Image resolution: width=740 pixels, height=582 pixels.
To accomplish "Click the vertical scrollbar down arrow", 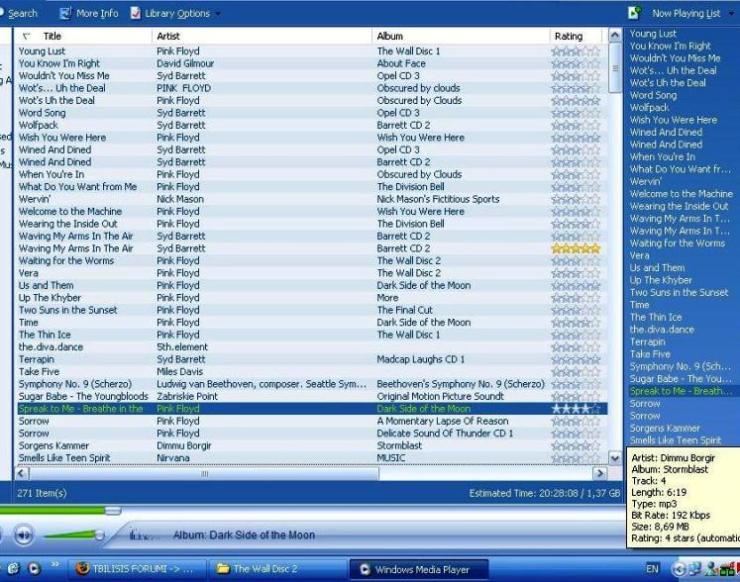I will click(614, 458).
